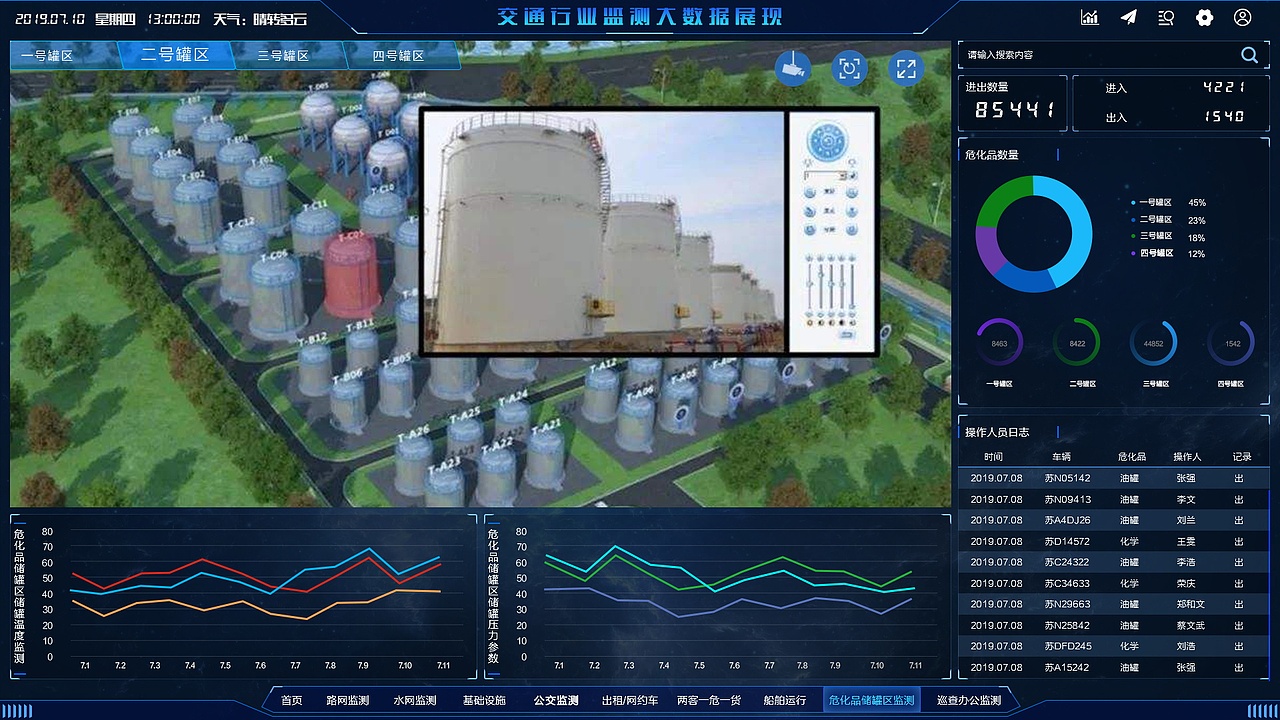The width and height of the screenshot is (1280, 720).
Task: Click log row with vehicle 苏N05142
Action: 1113,478
